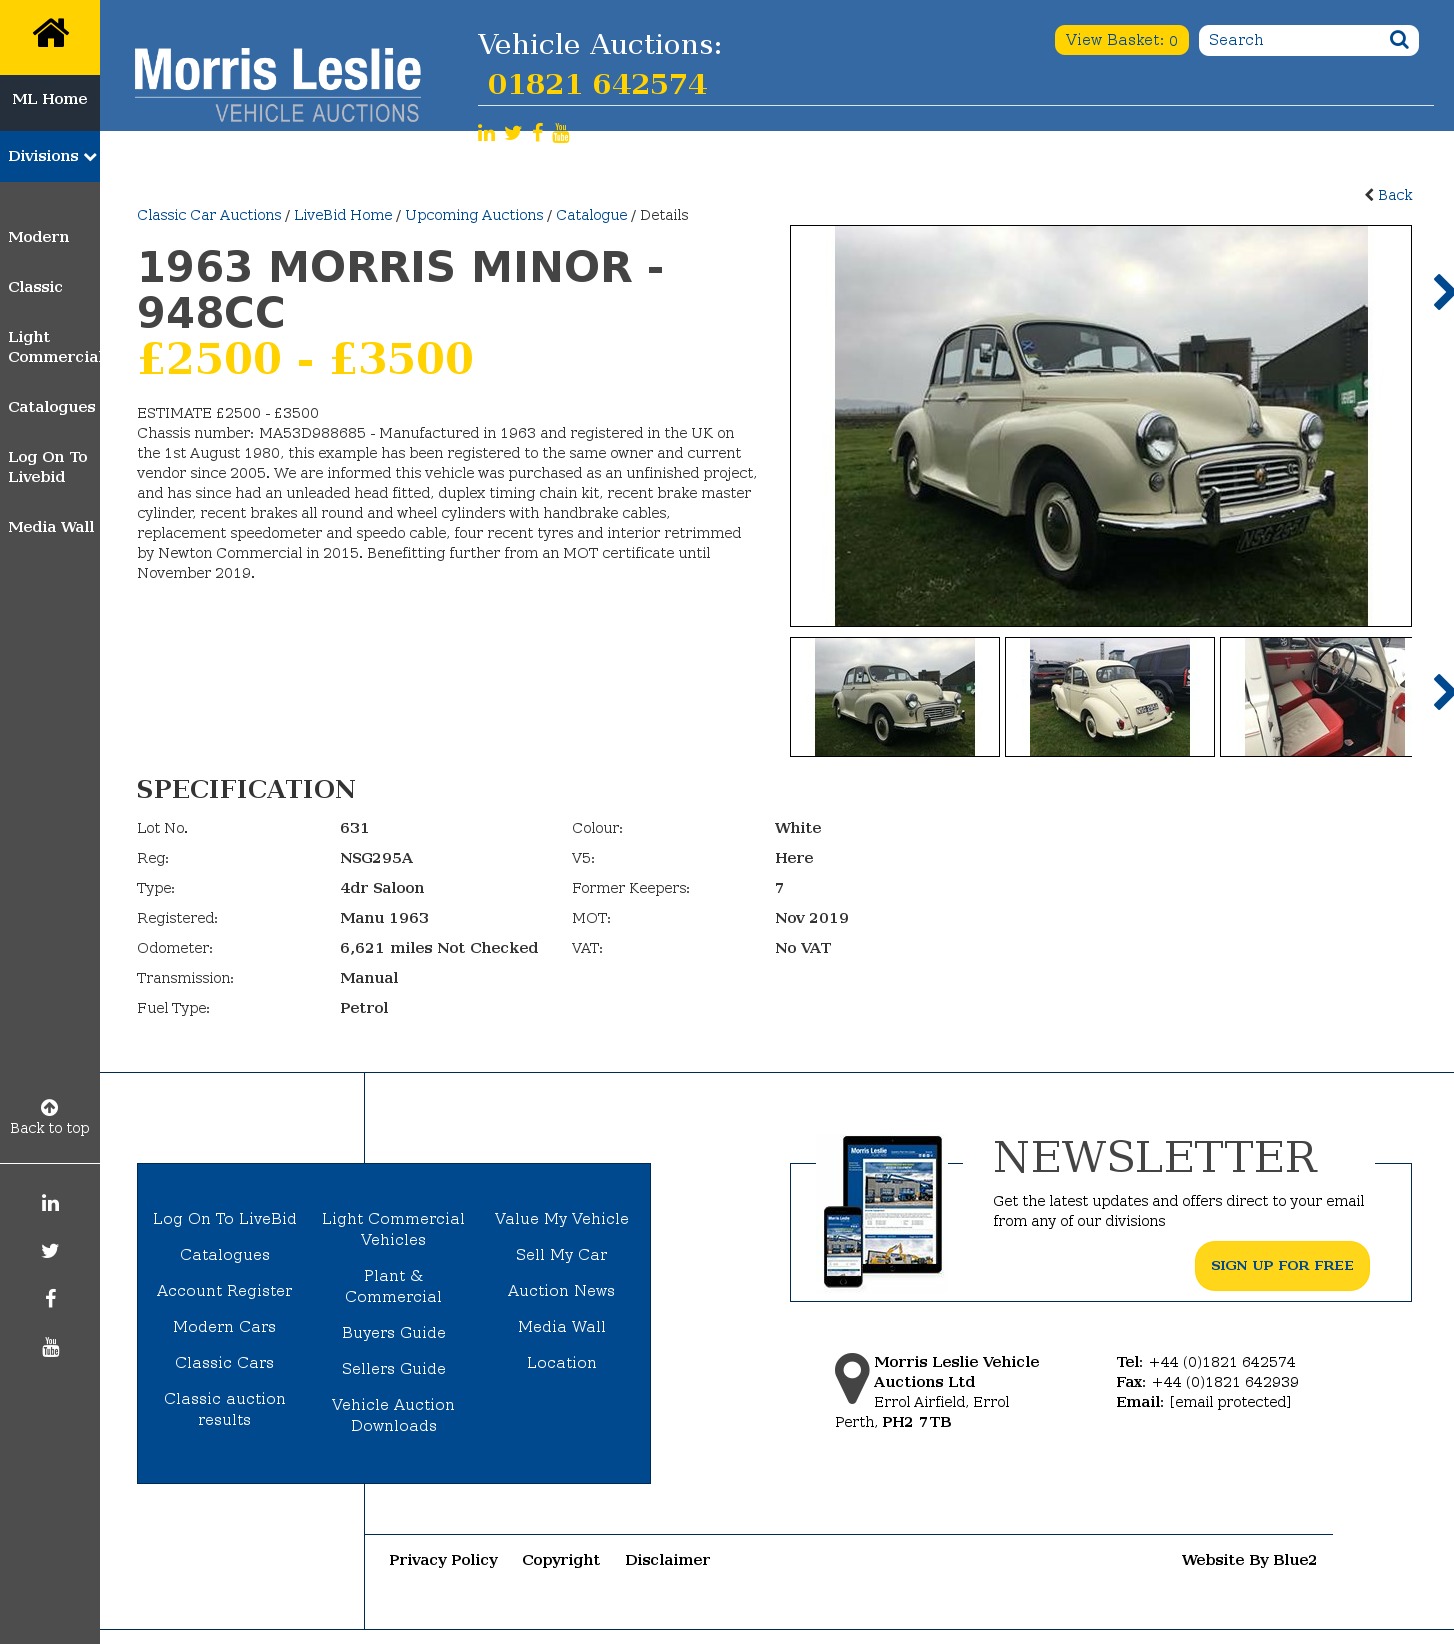Viewport: 1454px width, 1644px height.
Task: Open the Value My Vehicle link
Action: point(562,1219)
